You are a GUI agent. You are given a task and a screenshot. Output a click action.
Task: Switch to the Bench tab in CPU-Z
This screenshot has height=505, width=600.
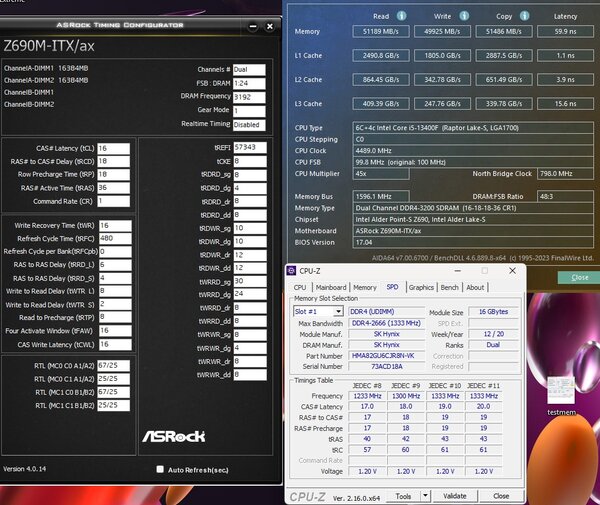(450, 287)
